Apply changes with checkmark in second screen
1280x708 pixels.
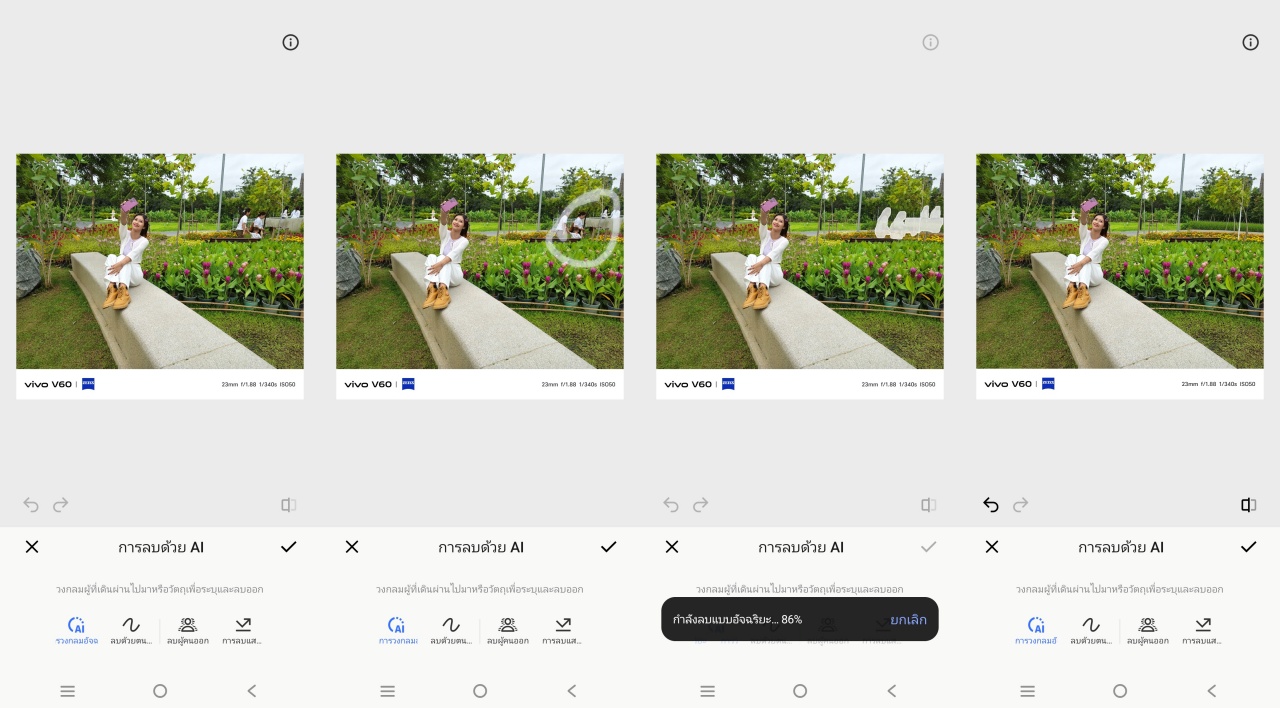click(x=608, y=547)
